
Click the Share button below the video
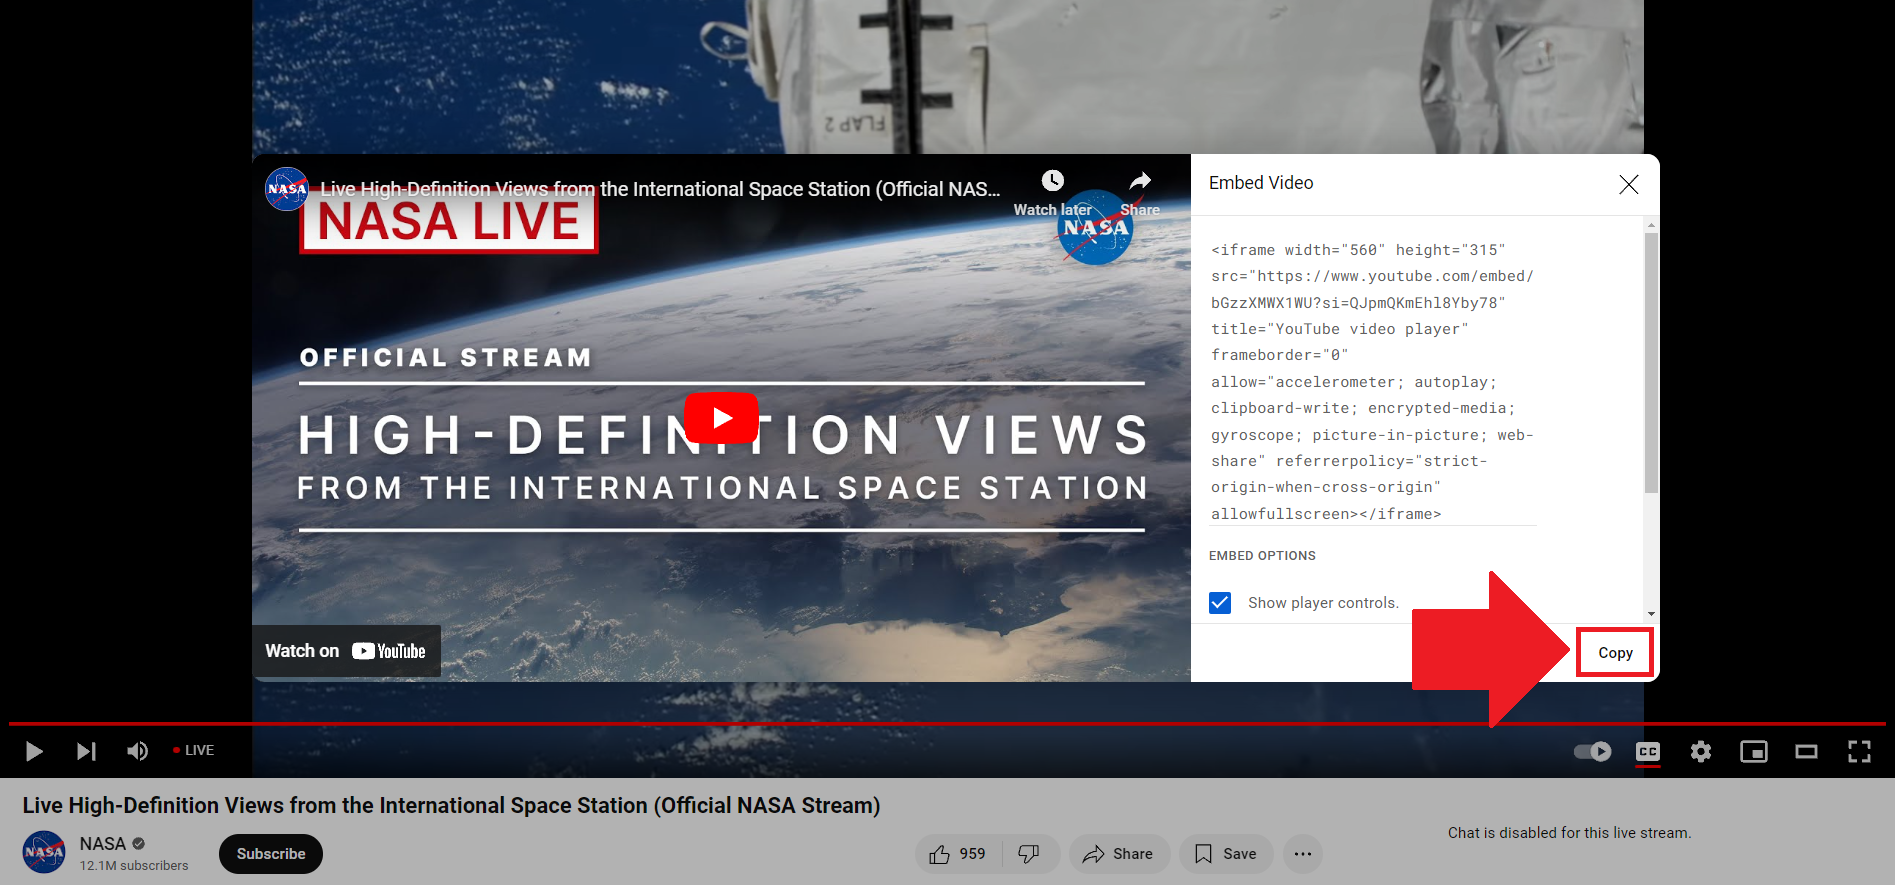click(x=1119, y=854)
